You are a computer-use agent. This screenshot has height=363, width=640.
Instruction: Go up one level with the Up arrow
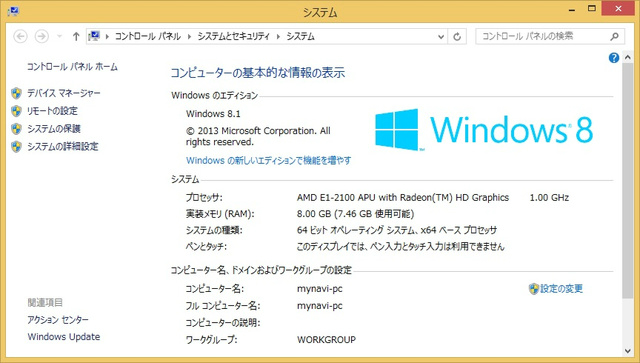[x=76, y=36]
